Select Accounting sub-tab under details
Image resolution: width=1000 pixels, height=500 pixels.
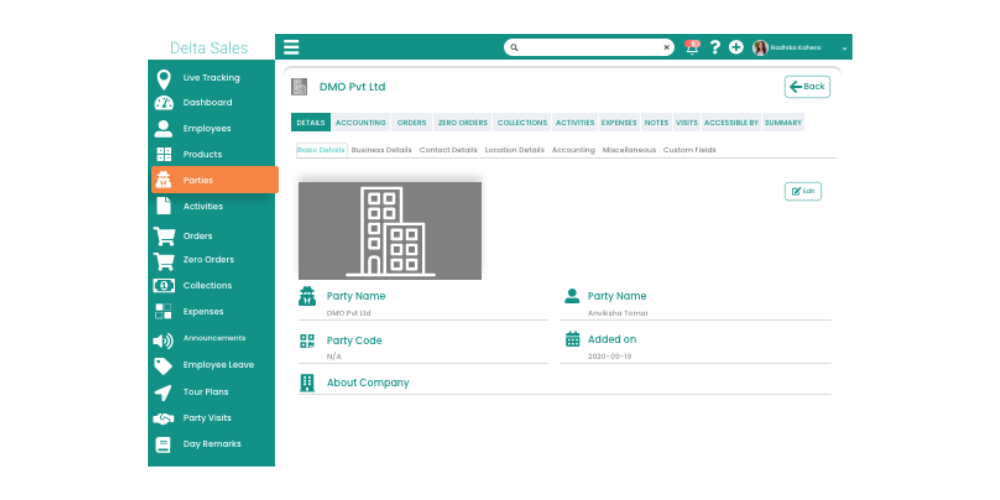[573, 150]
